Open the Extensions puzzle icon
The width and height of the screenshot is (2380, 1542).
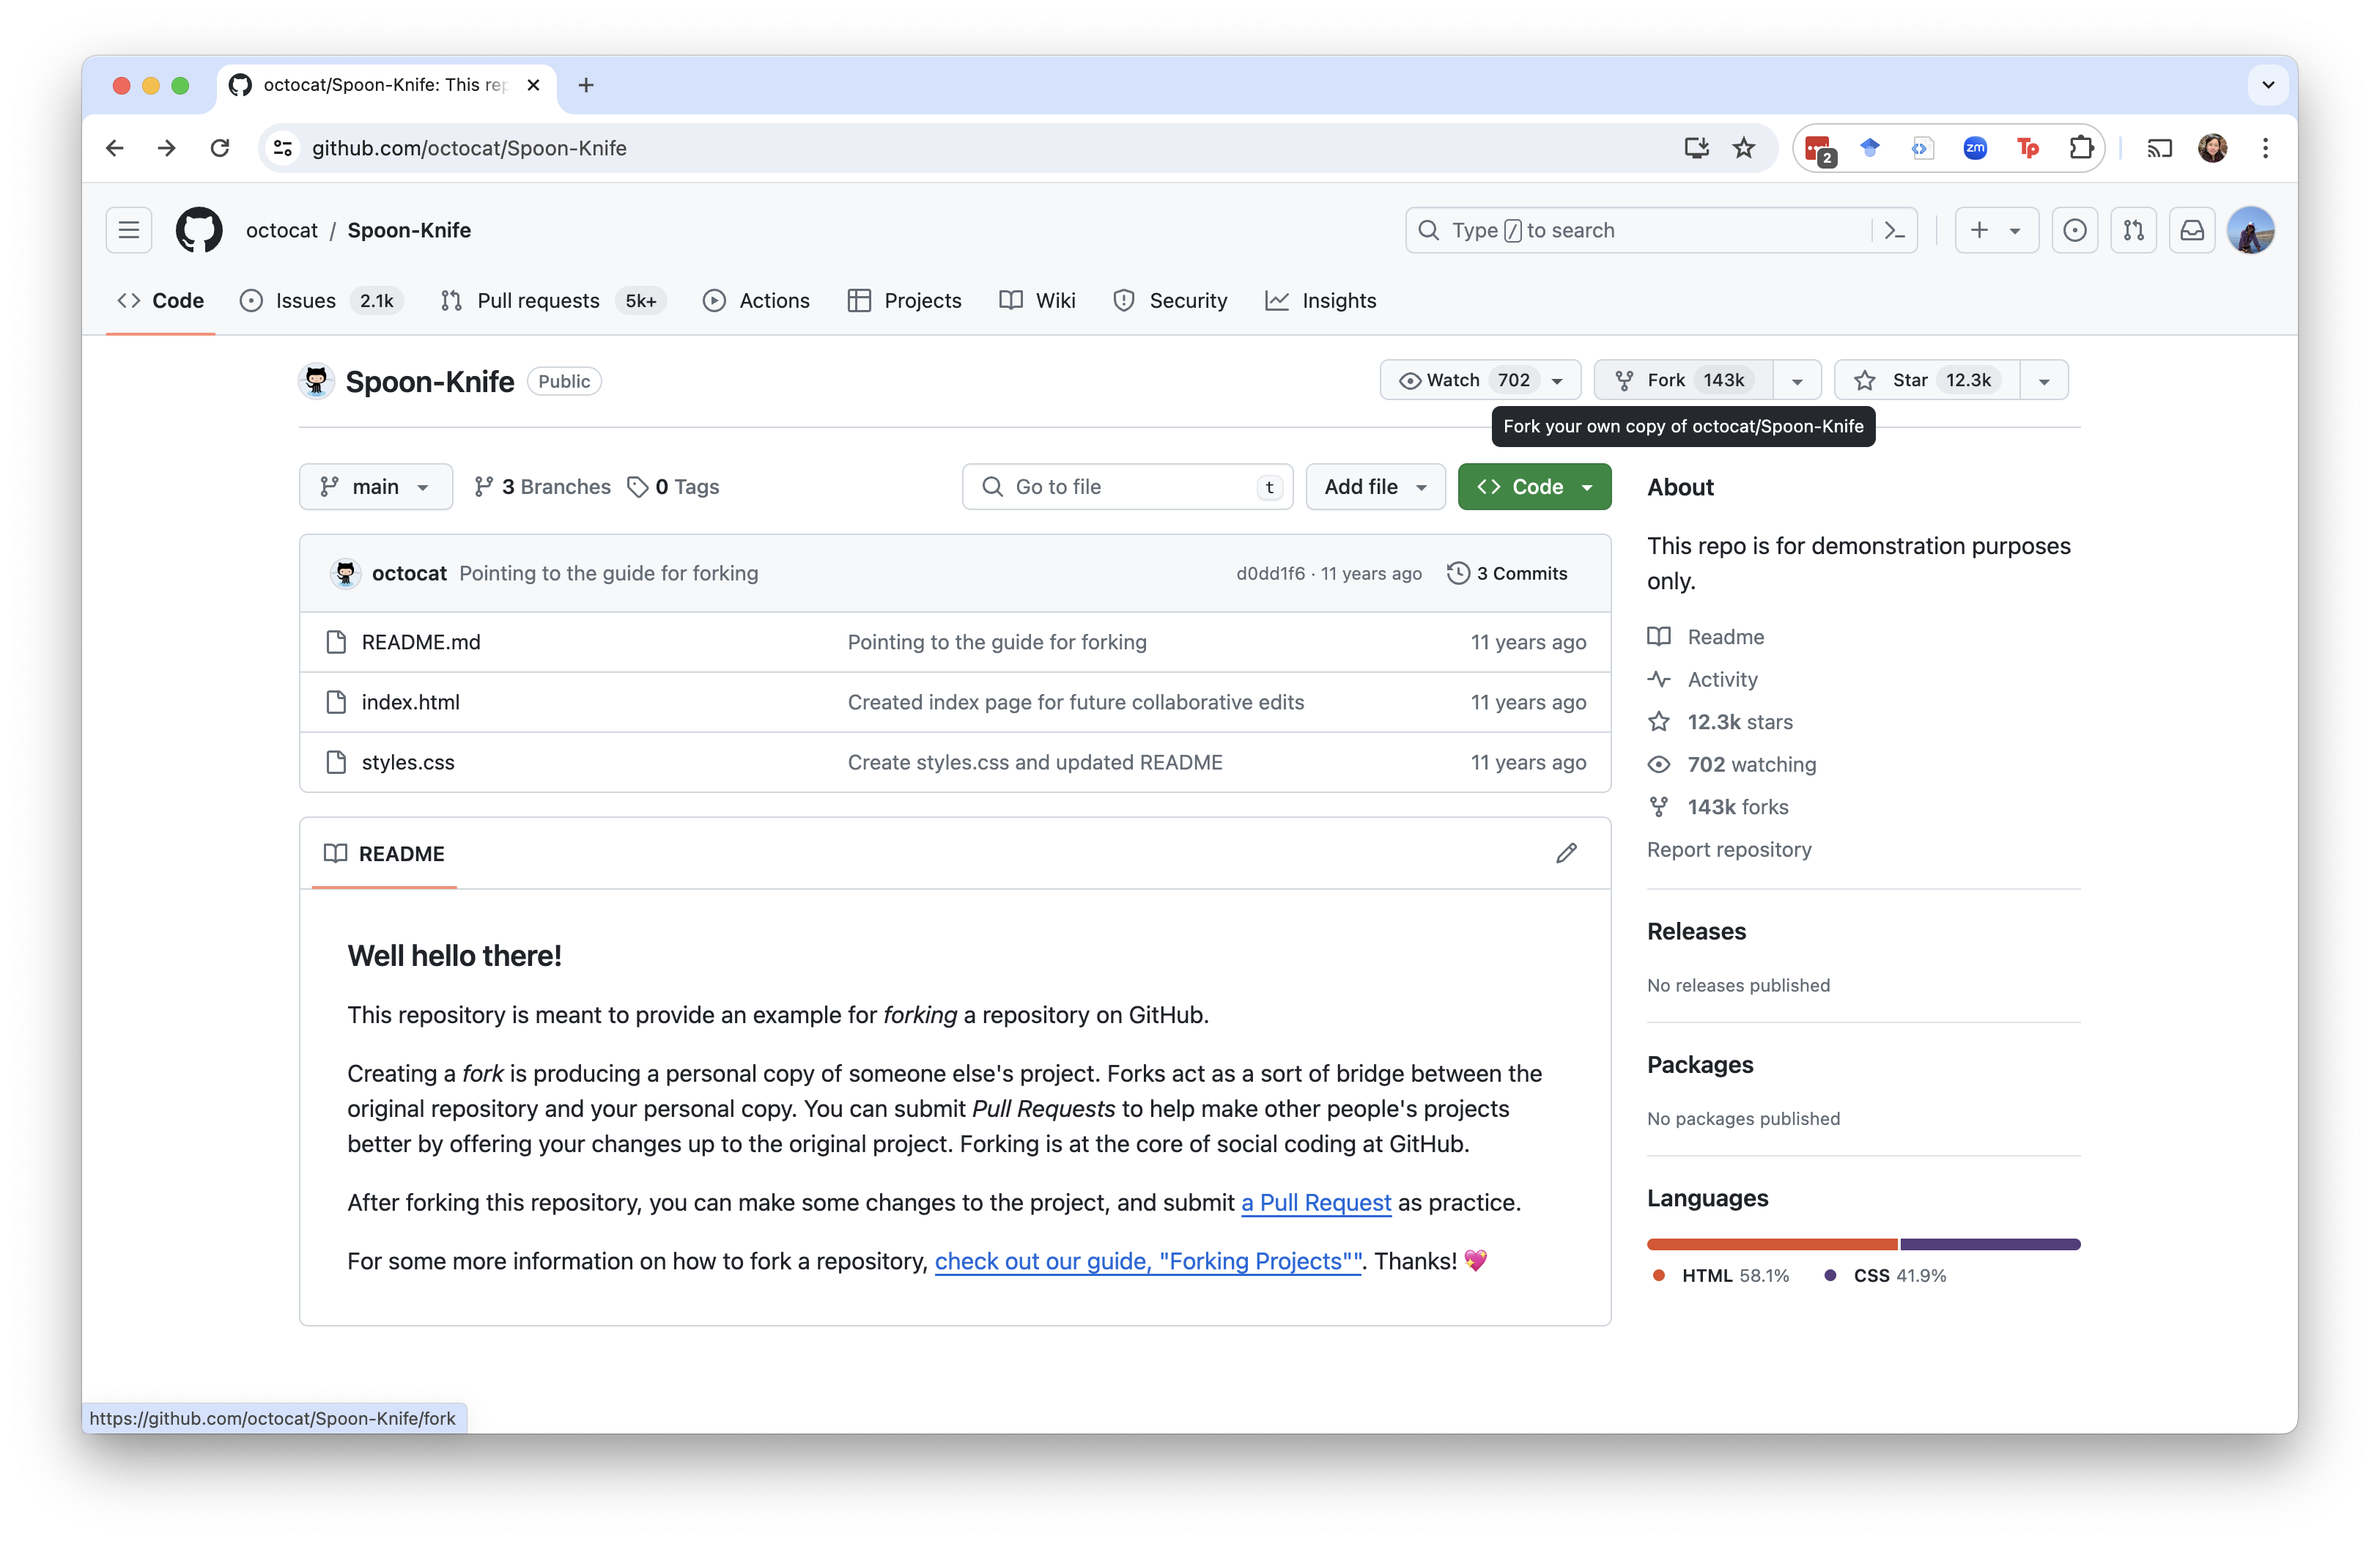2081,148
